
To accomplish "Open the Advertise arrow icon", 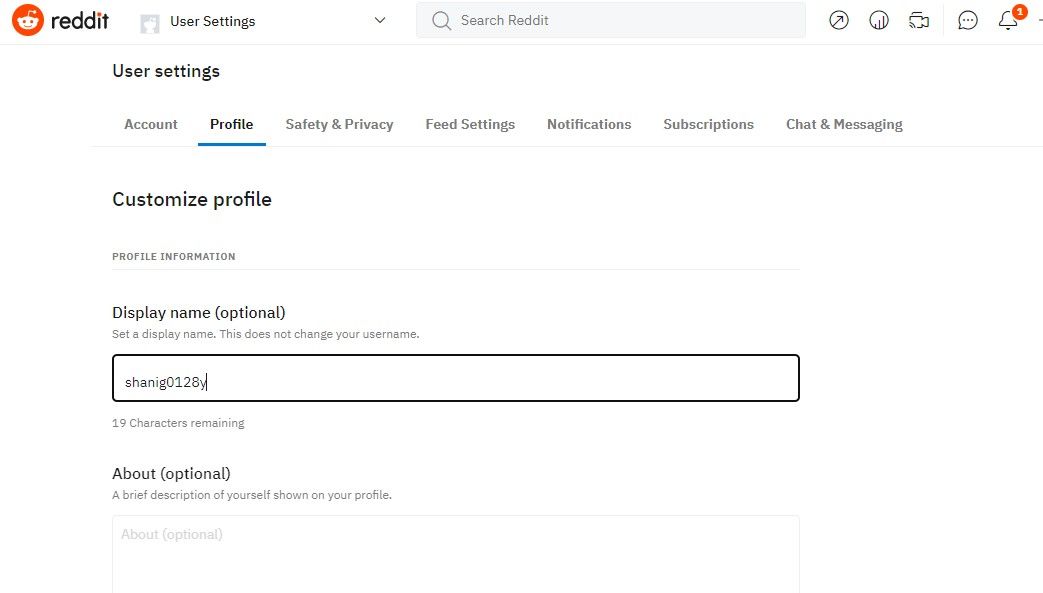I will coord(838,20).
